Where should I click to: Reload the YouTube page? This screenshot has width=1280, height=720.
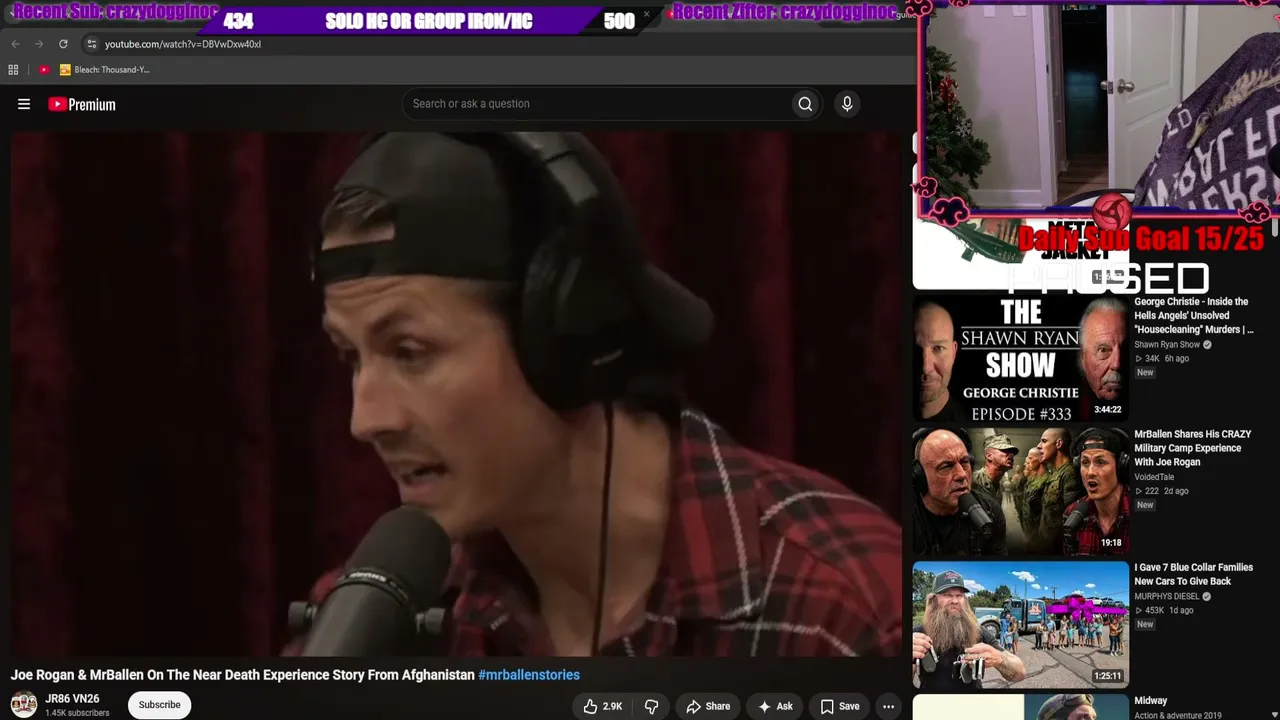tap(63, 44)
